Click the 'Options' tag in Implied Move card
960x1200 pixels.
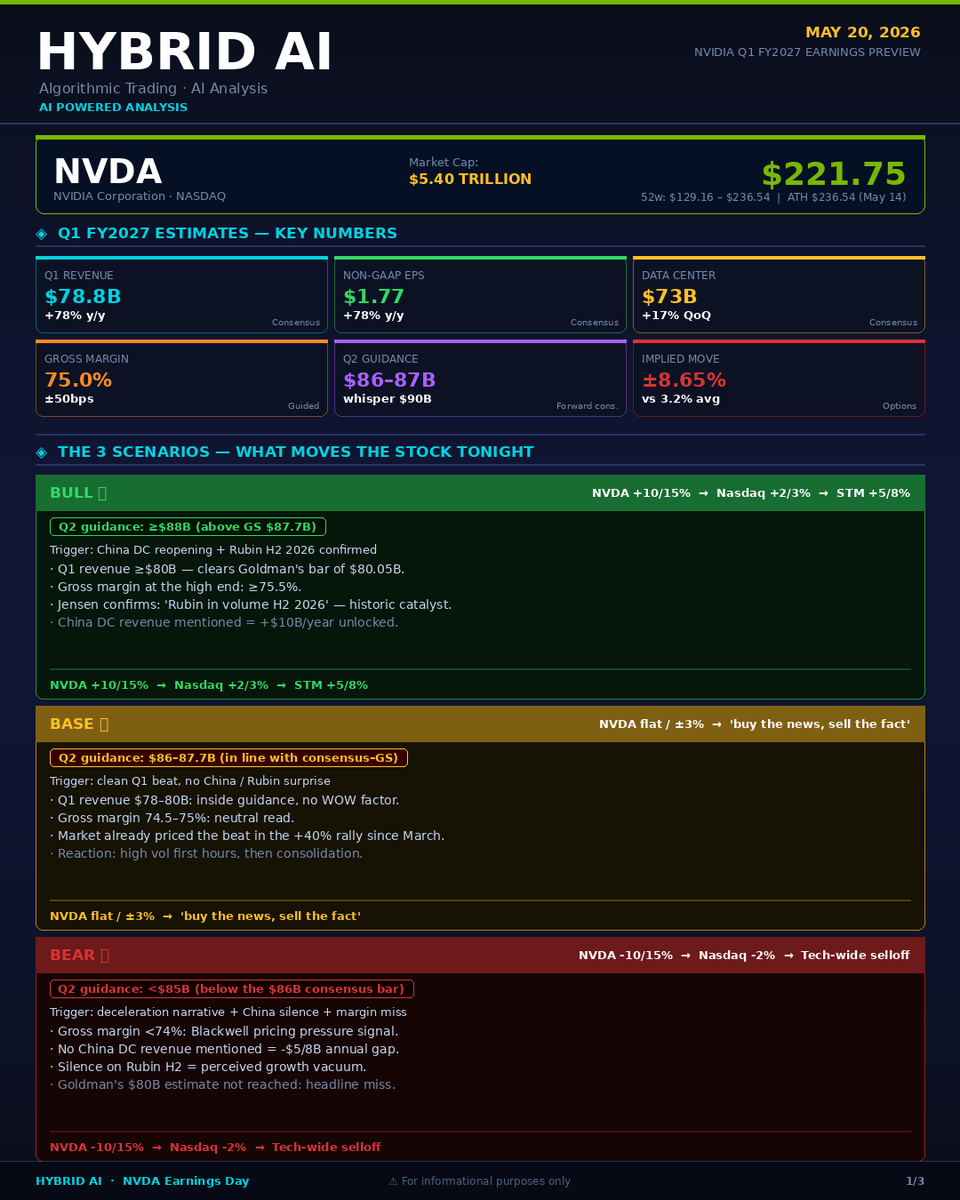coord(899,406)
